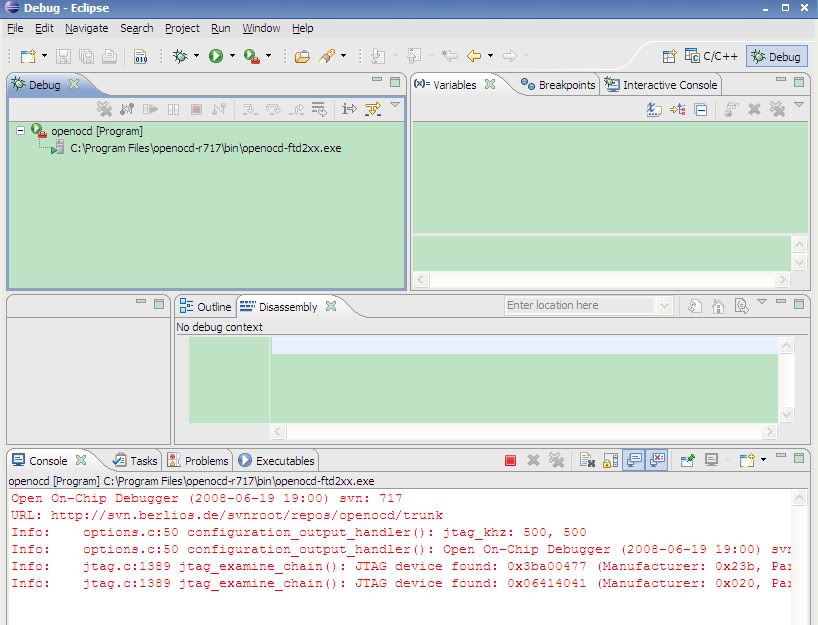Open the Navigate menu
The image size is (818, 625).
(87, 28)
